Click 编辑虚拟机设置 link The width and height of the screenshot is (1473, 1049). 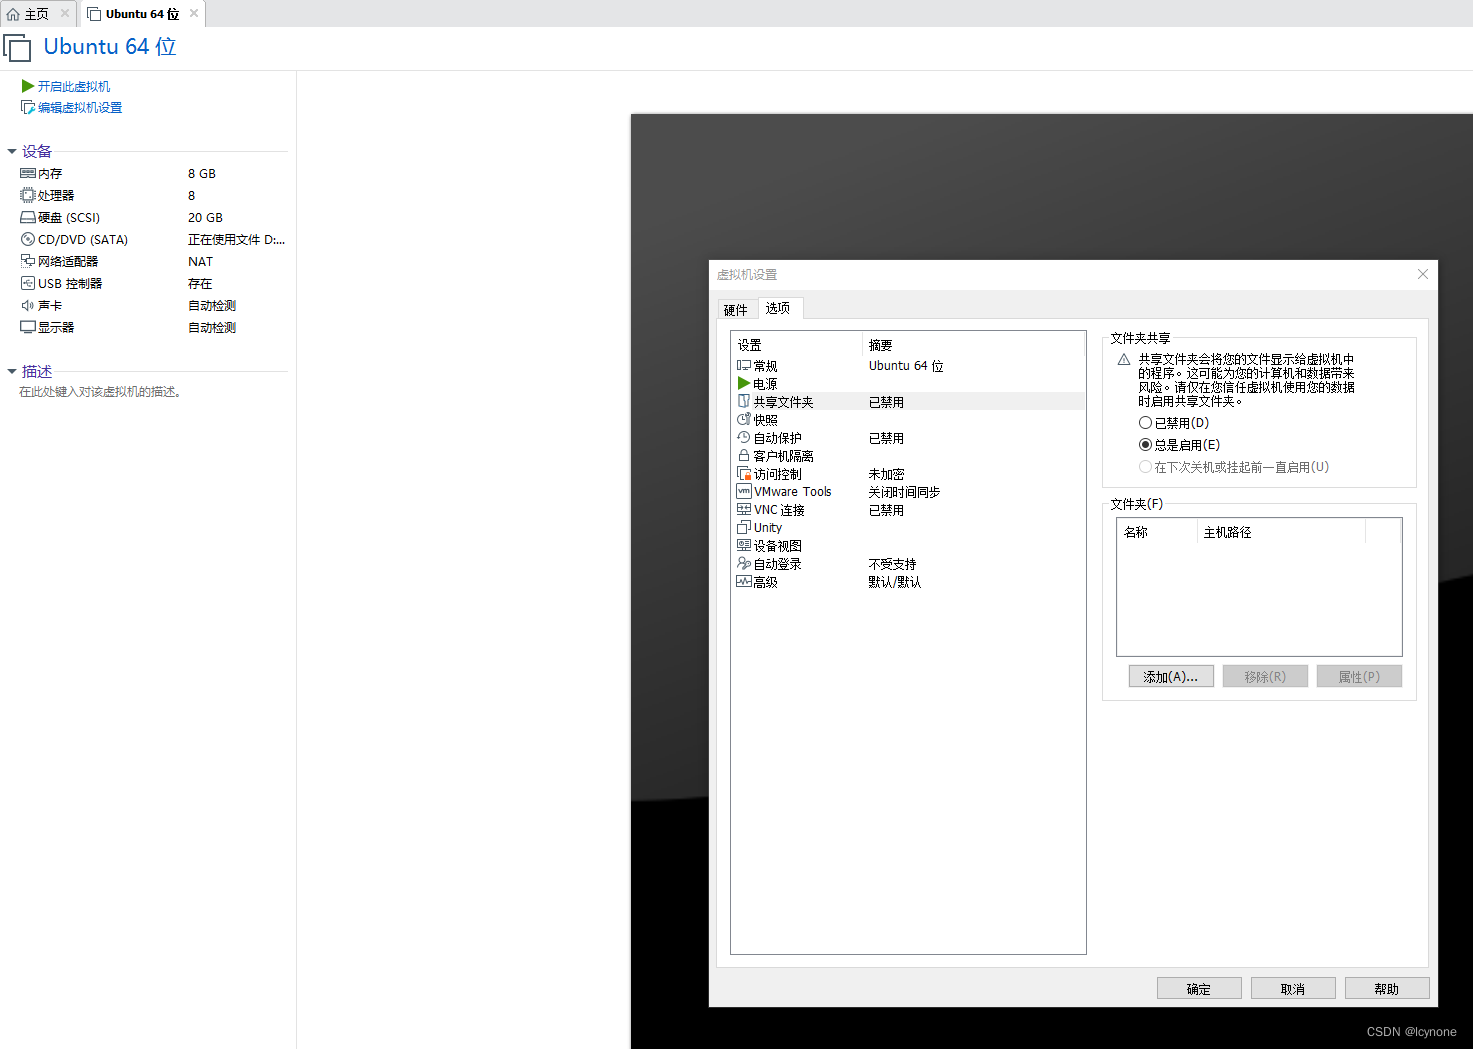click(80, 108)
